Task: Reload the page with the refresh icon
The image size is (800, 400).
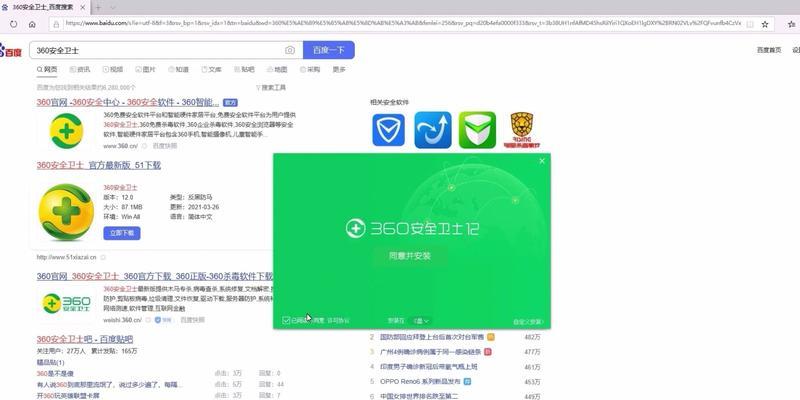Action: click(14, 24)
